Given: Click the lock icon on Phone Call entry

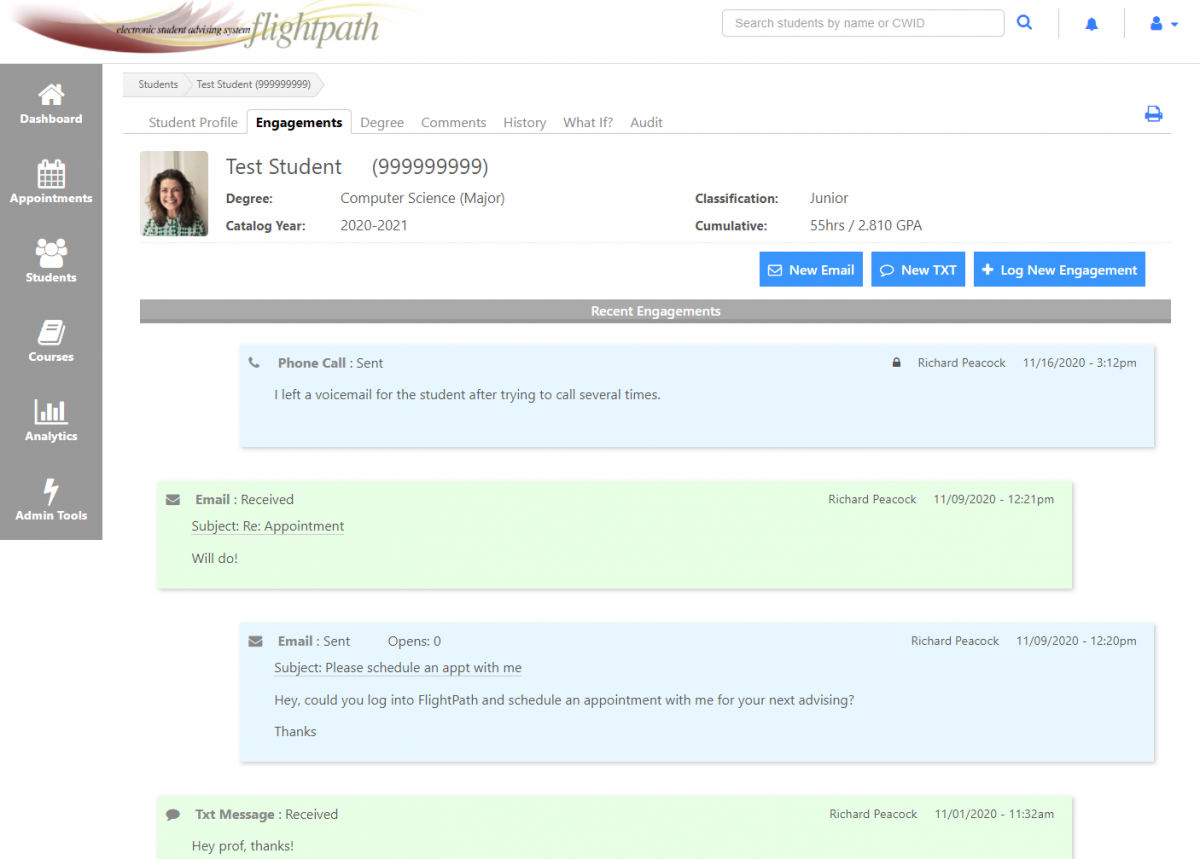Looking at the screenshot, I should point(896,363).
